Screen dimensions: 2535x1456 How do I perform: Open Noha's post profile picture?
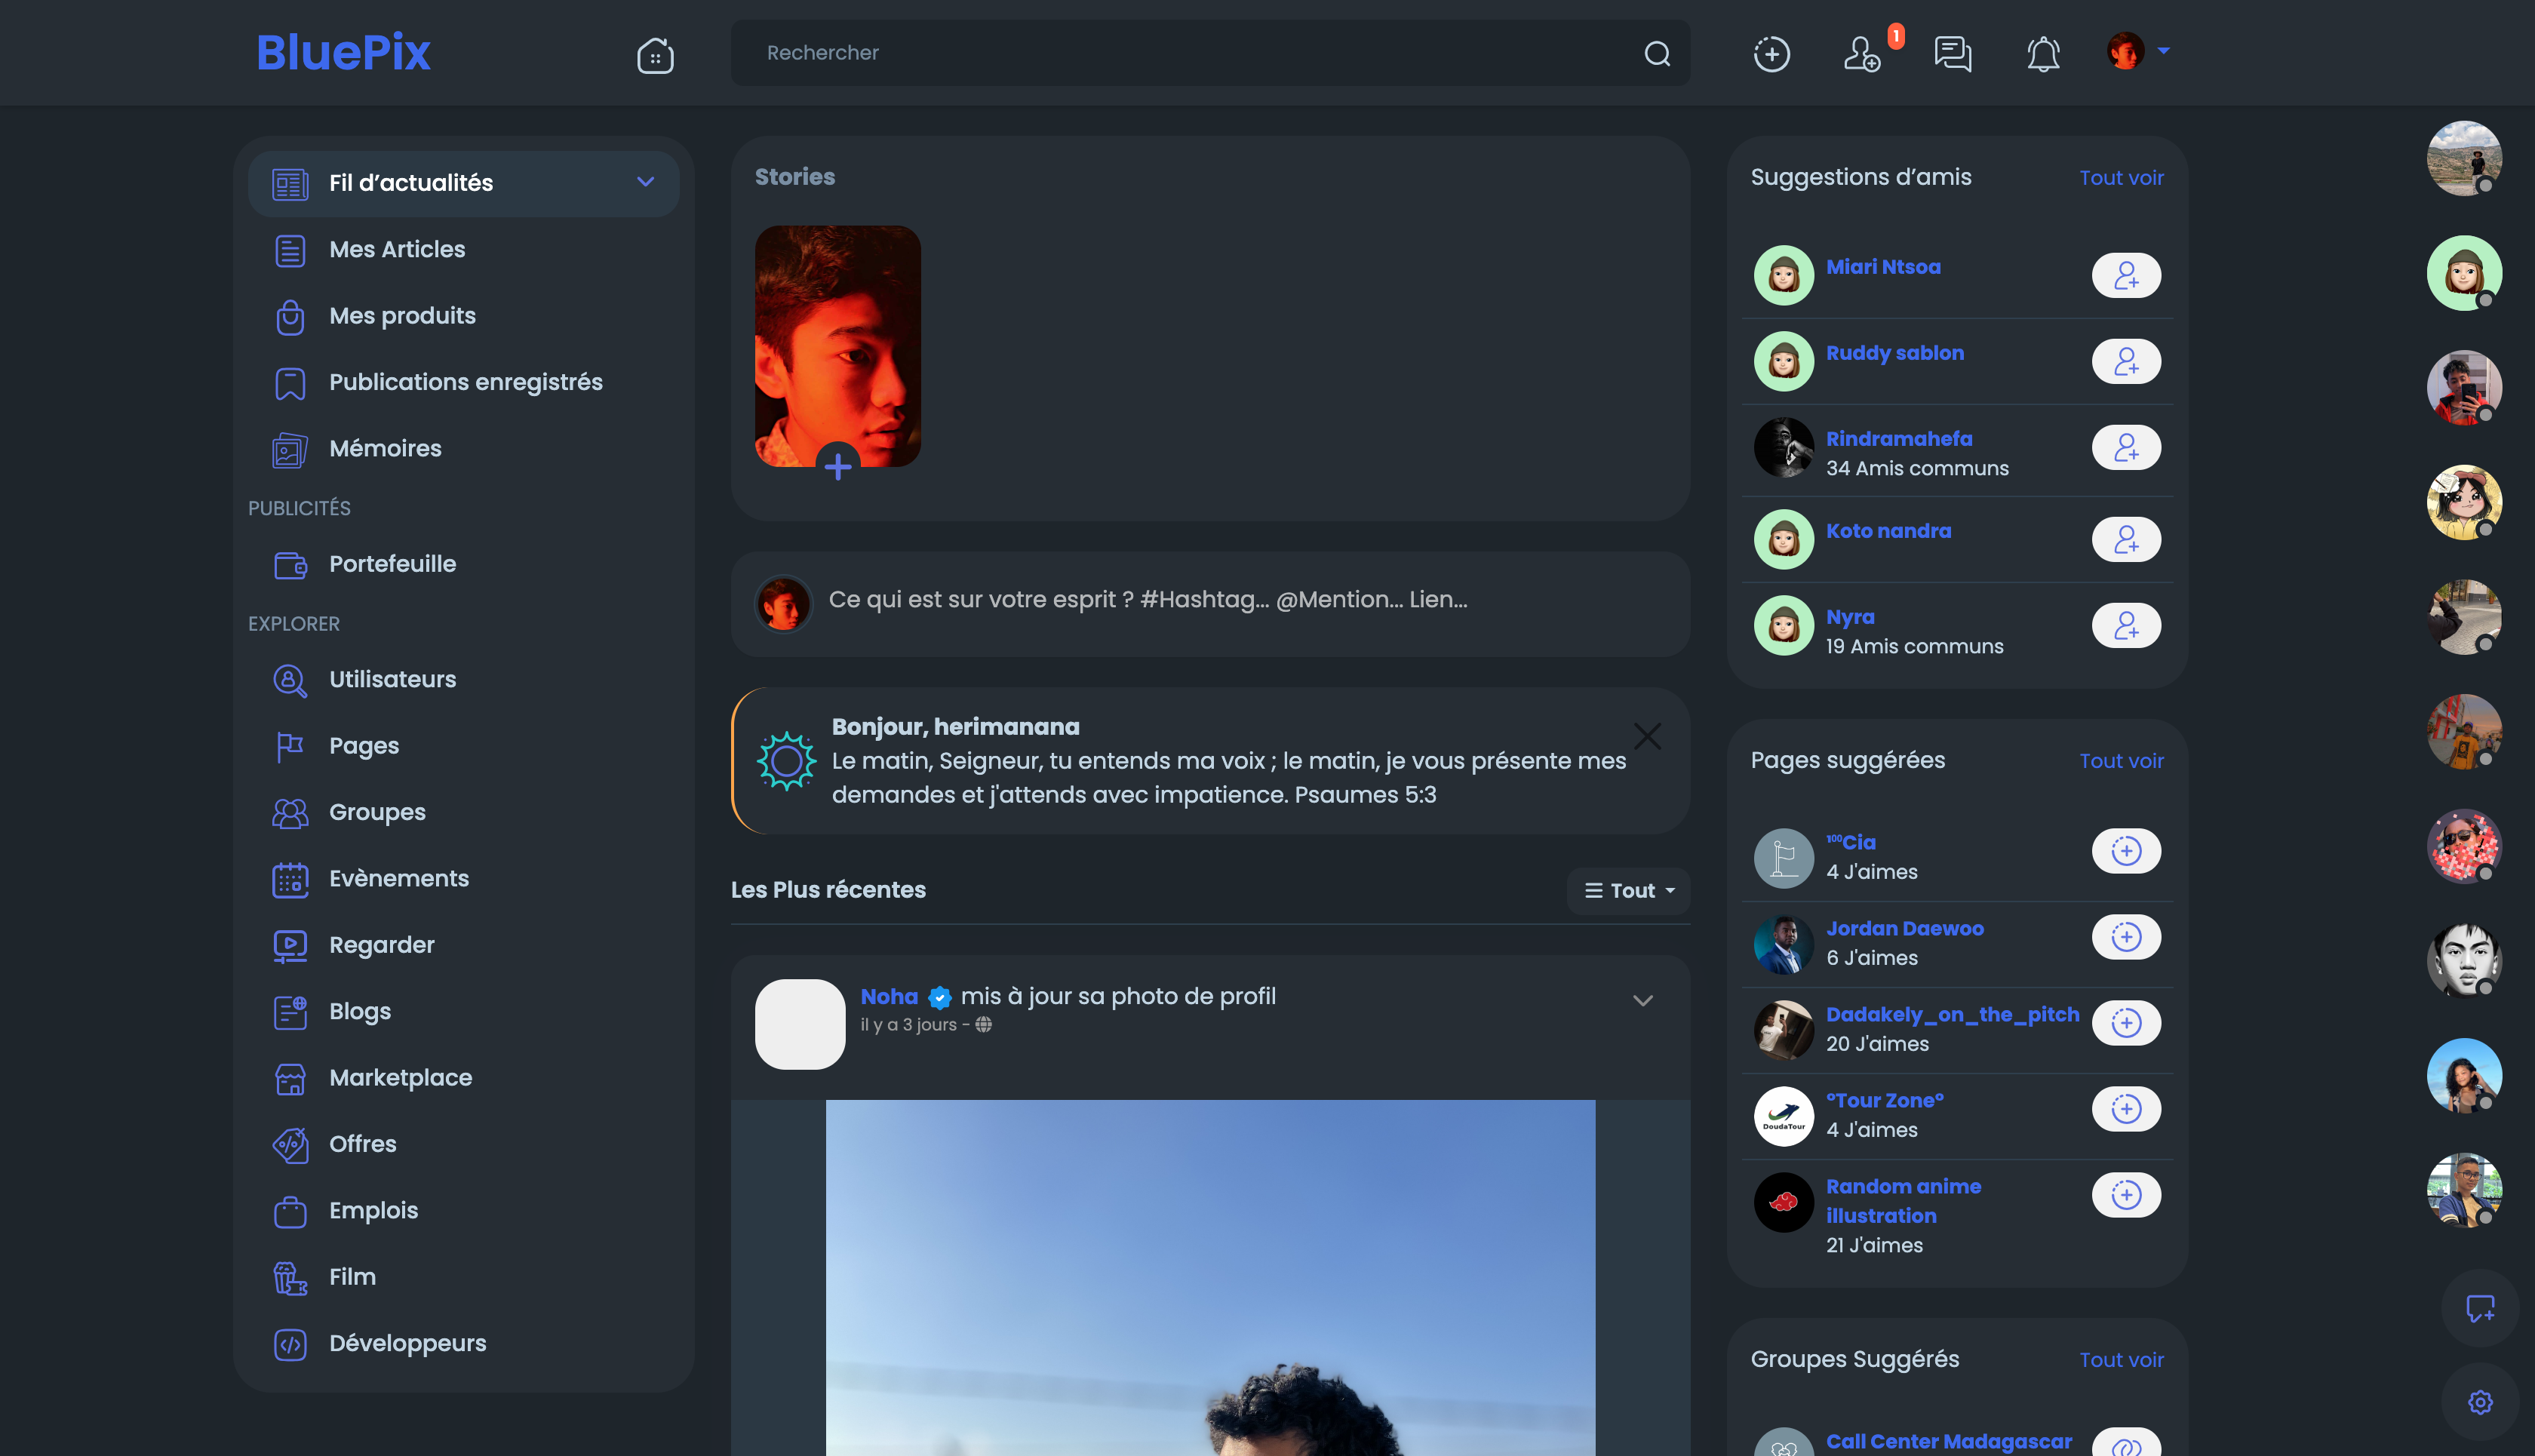[x=800, y=1024]
